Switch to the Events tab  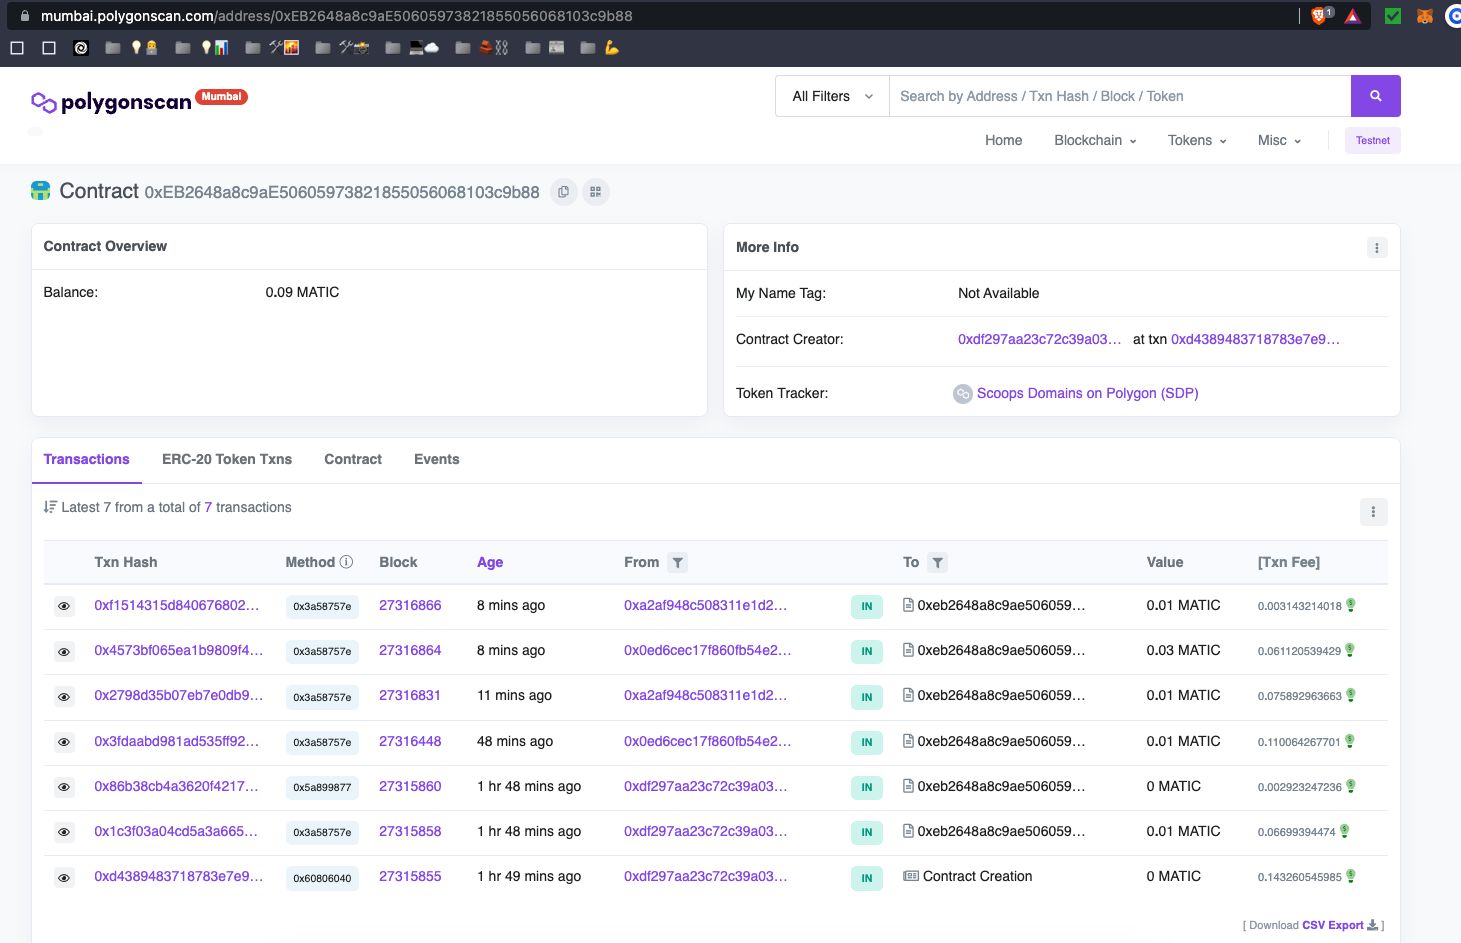tap(437, 459)
